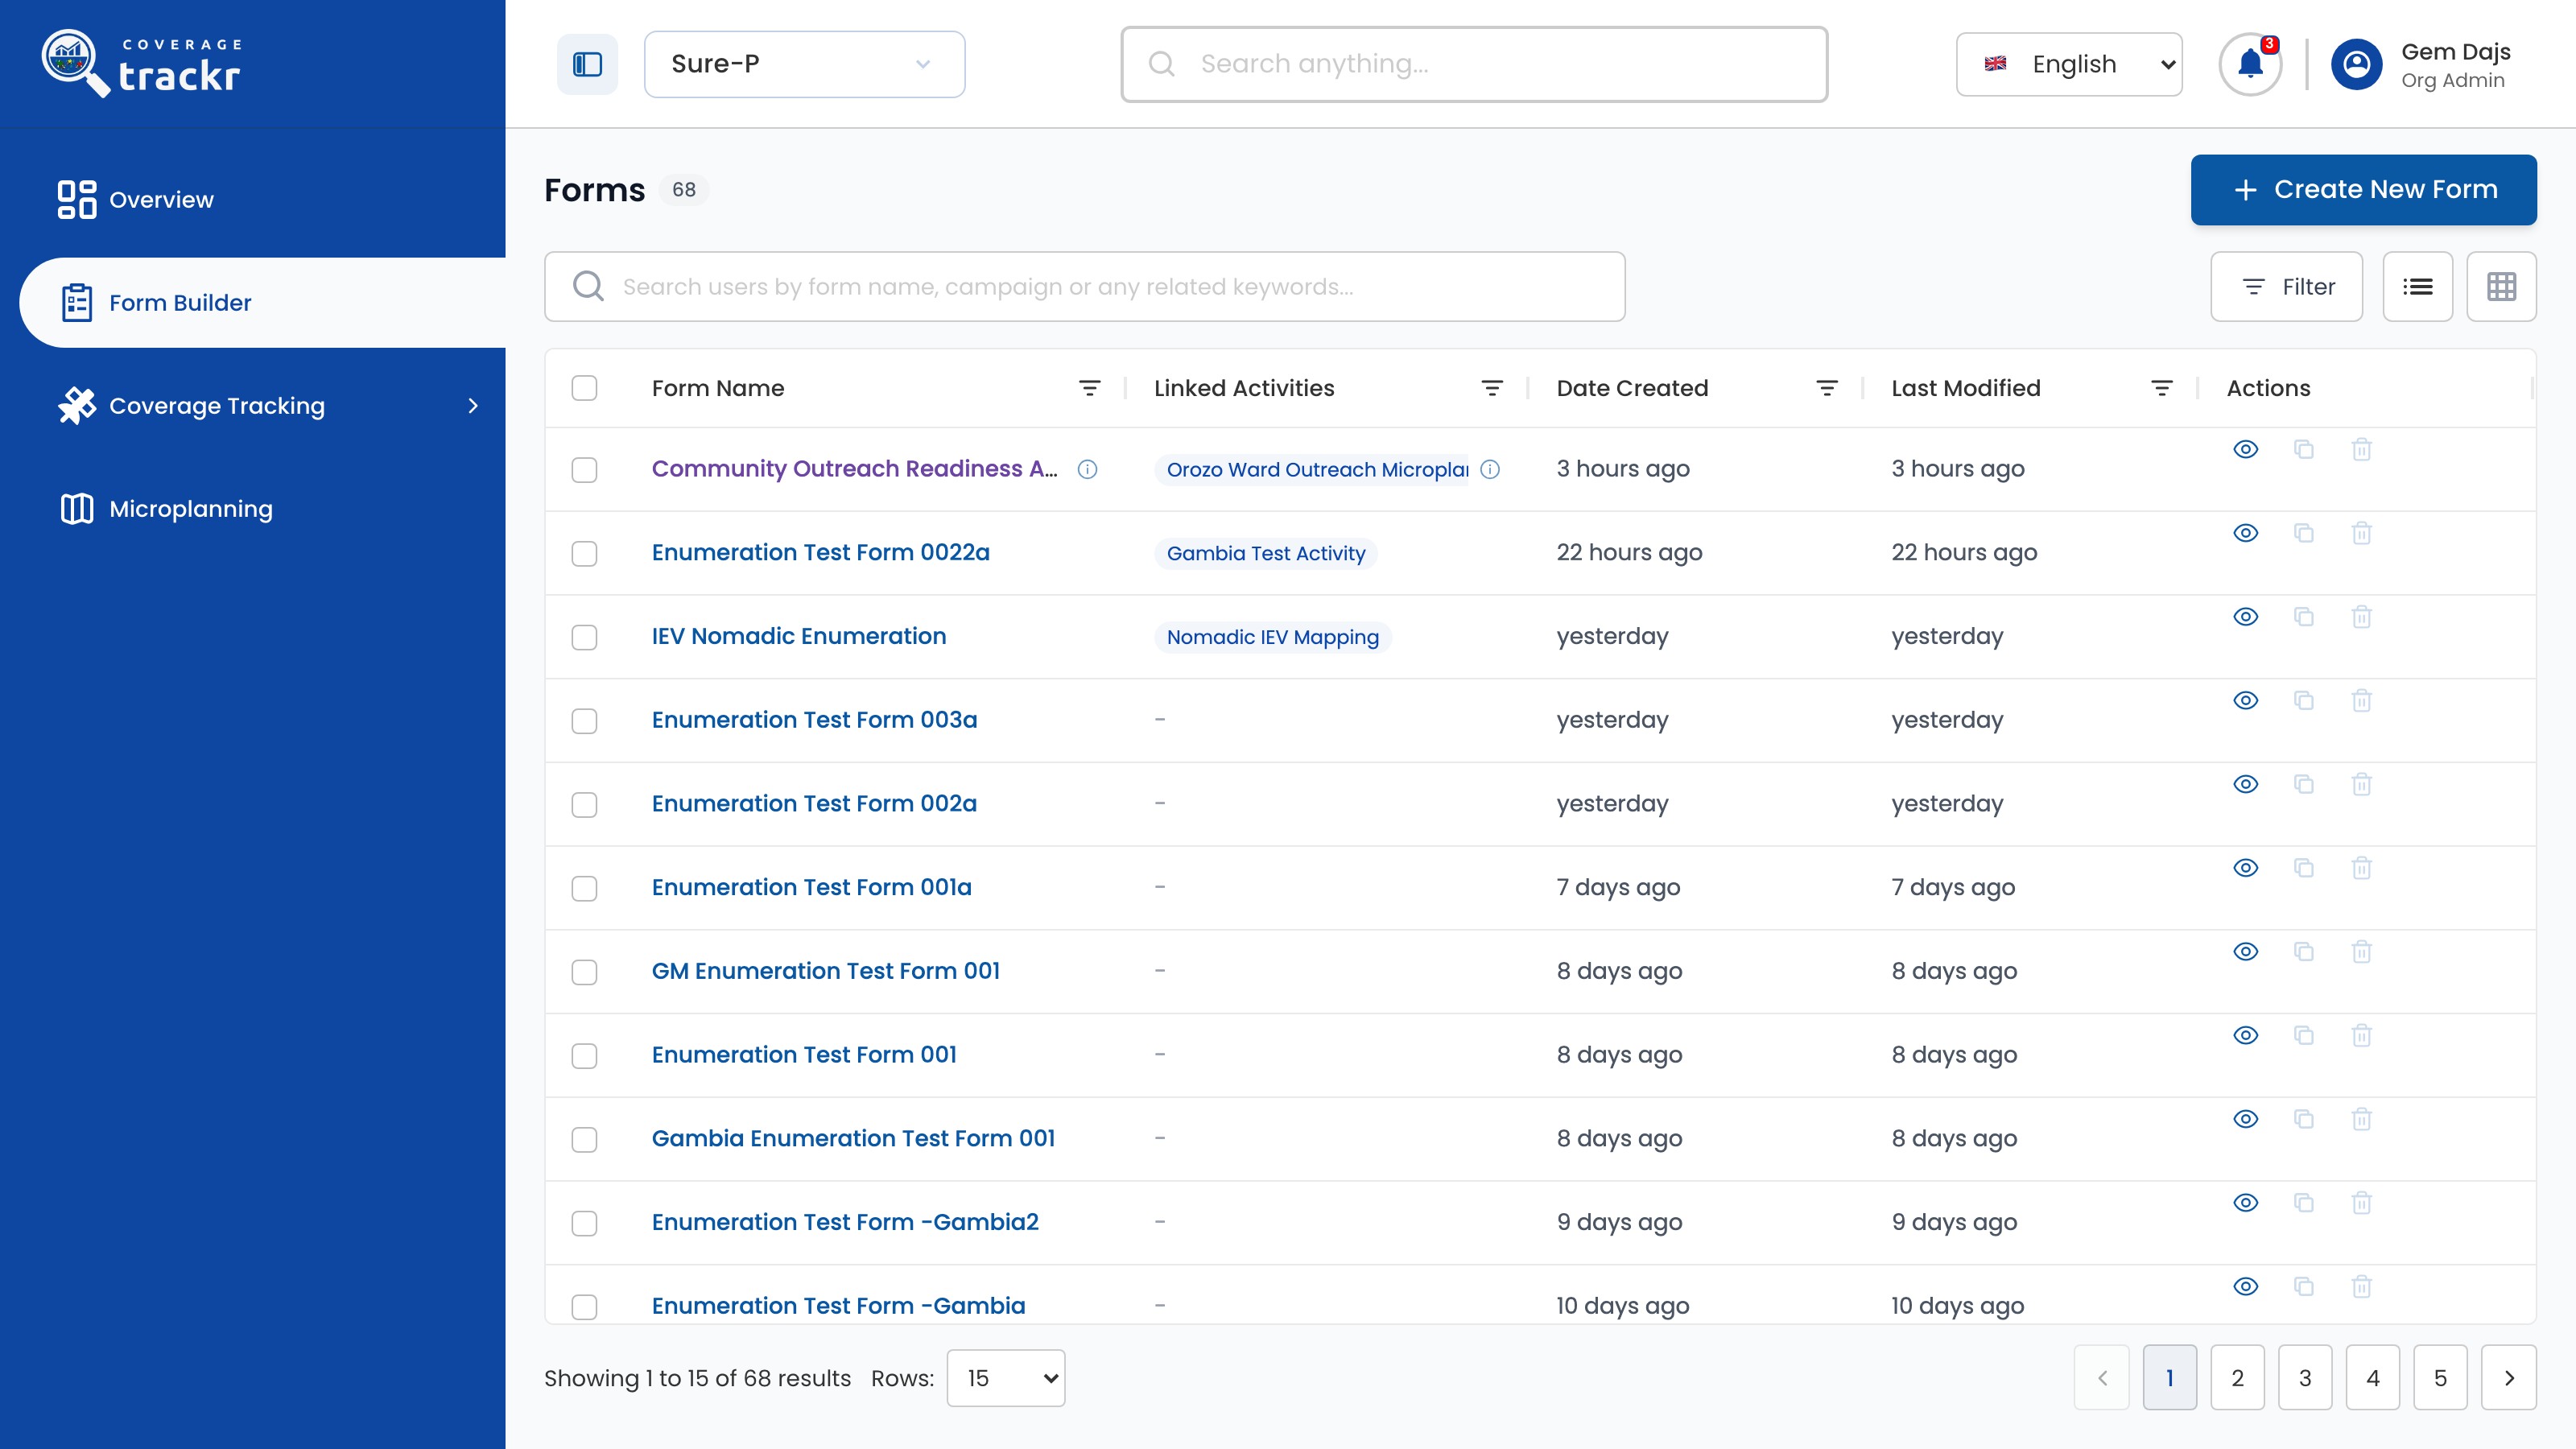Delete Enumeration Test Form 002a
The image size is (2576, 1449).
point(2362,784)
